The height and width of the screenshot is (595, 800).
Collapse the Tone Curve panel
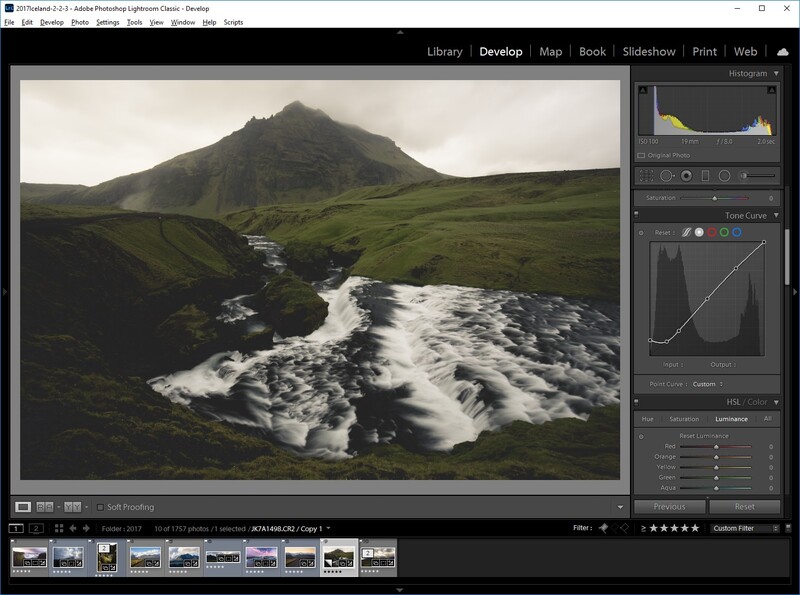776,215
